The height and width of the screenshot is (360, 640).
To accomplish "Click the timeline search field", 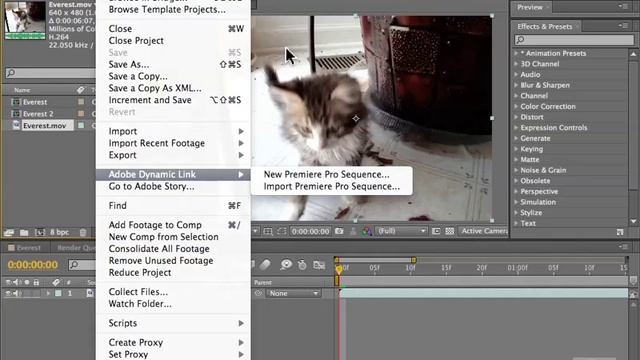I will coord(82,265).
